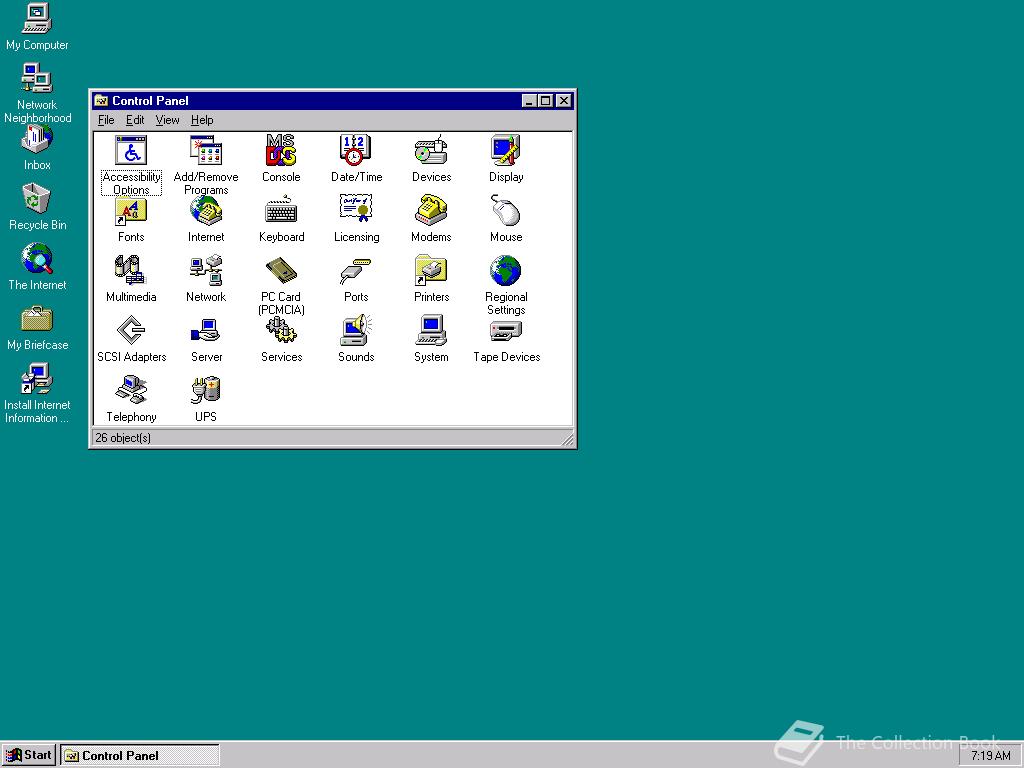Click the System icon
Viewport: 1024px width, 768px height.
(431, 330)
